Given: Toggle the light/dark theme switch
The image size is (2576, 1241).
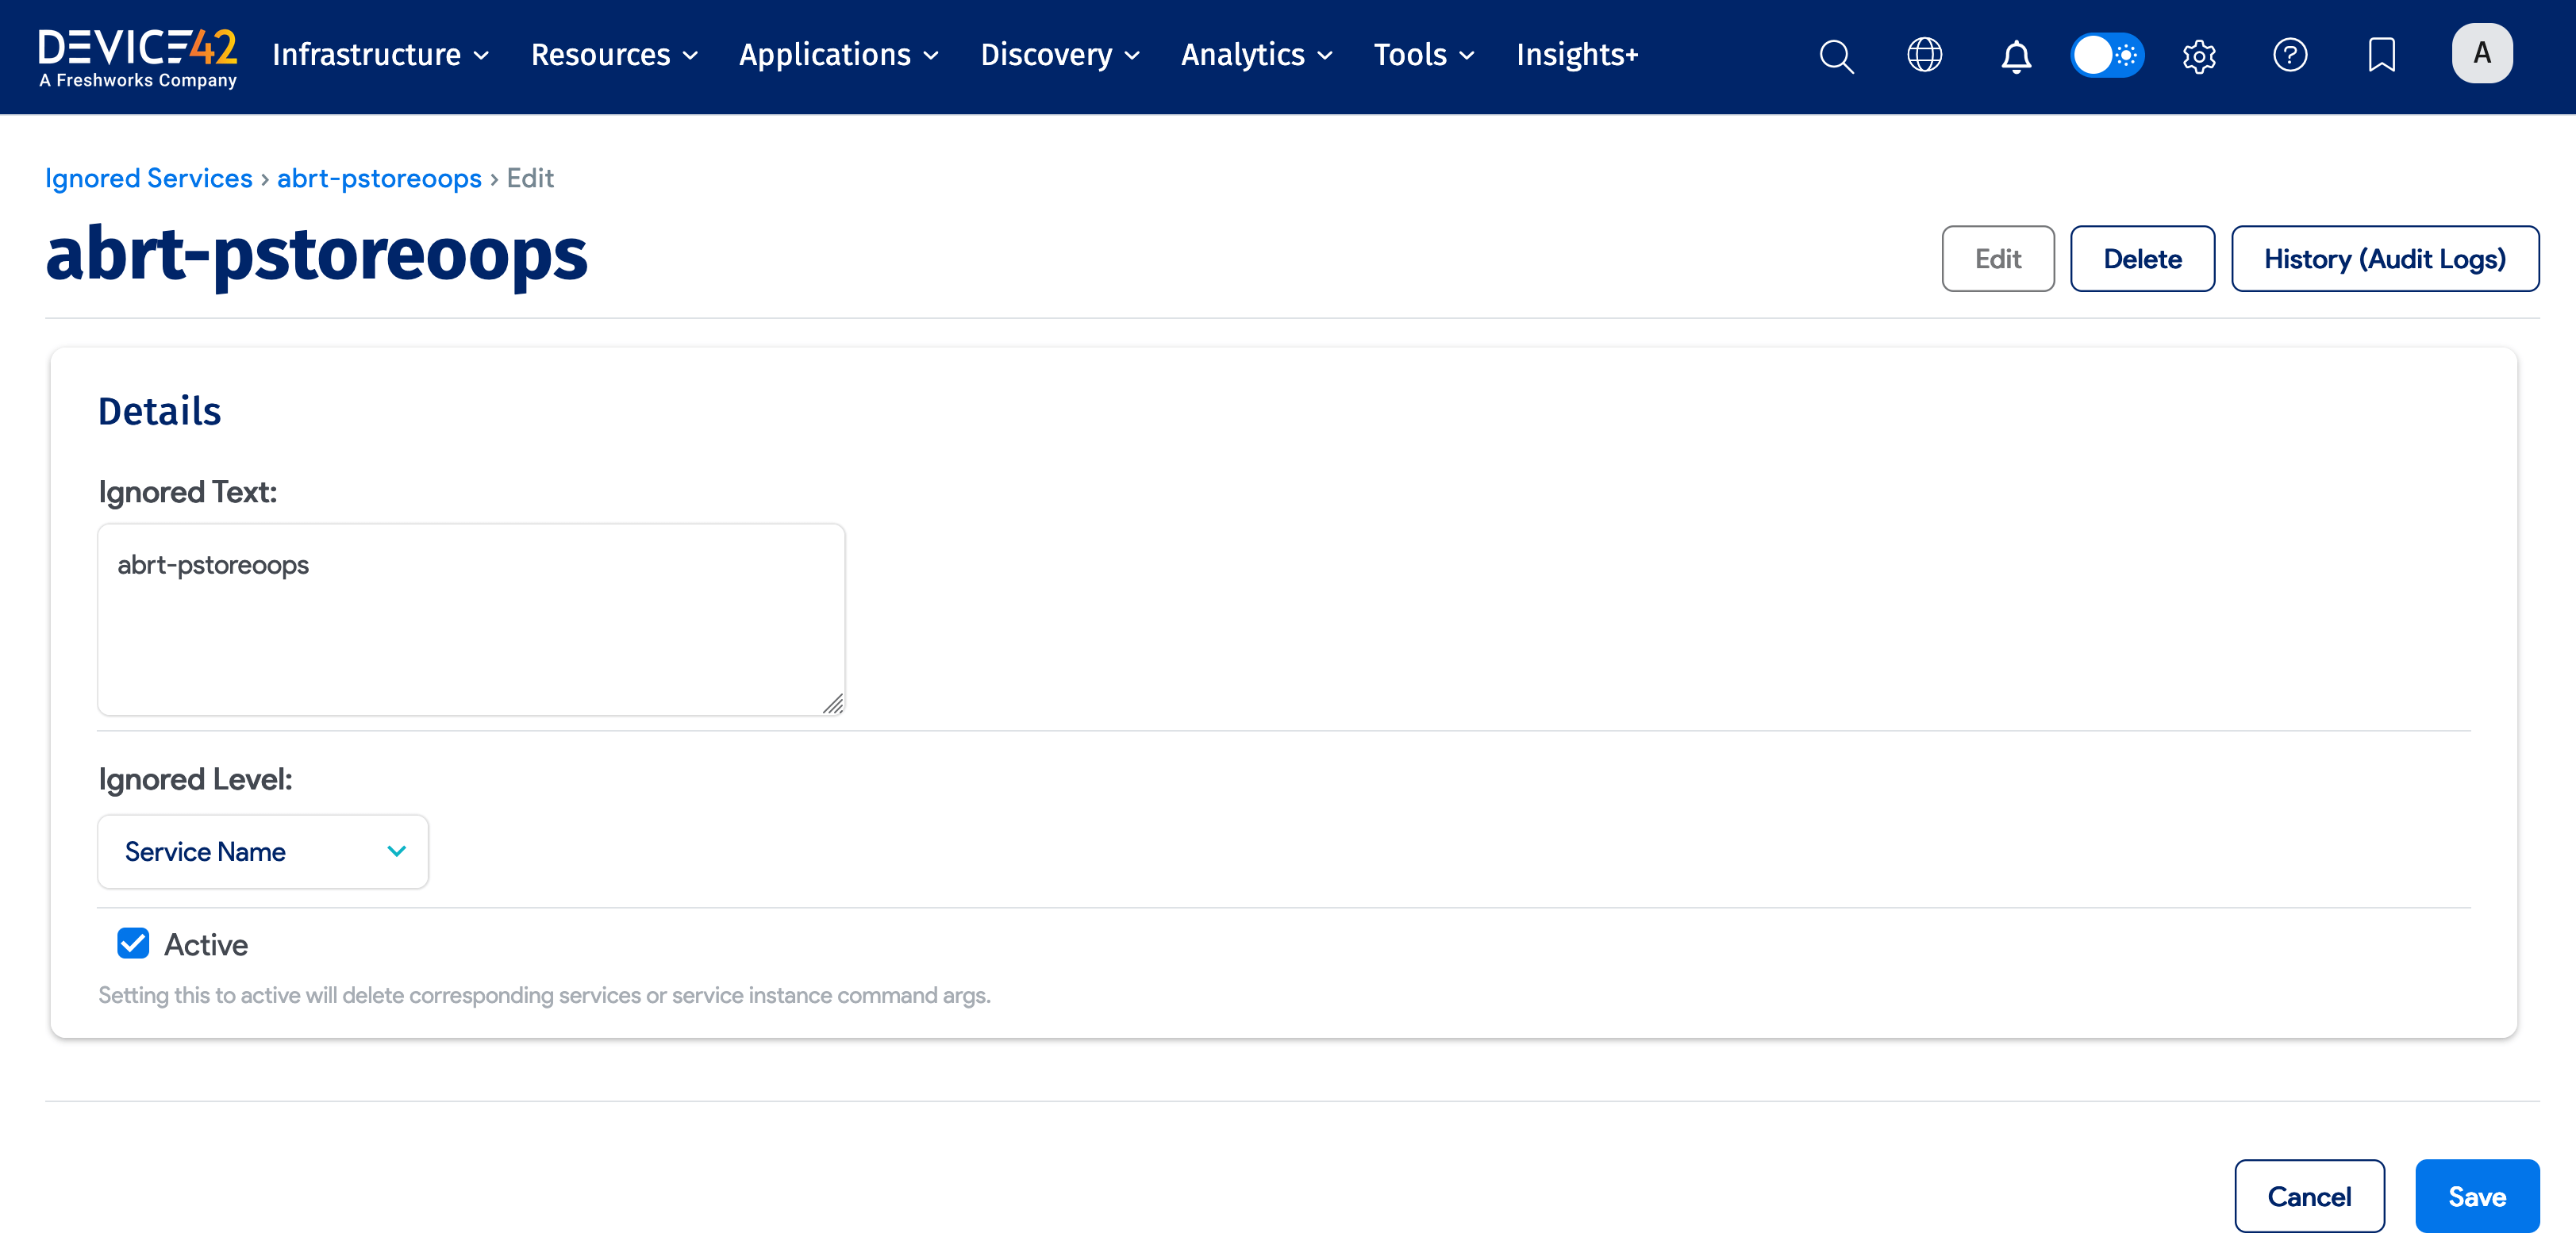Looking at the screenshot, I should click(x=2107, y=55).
